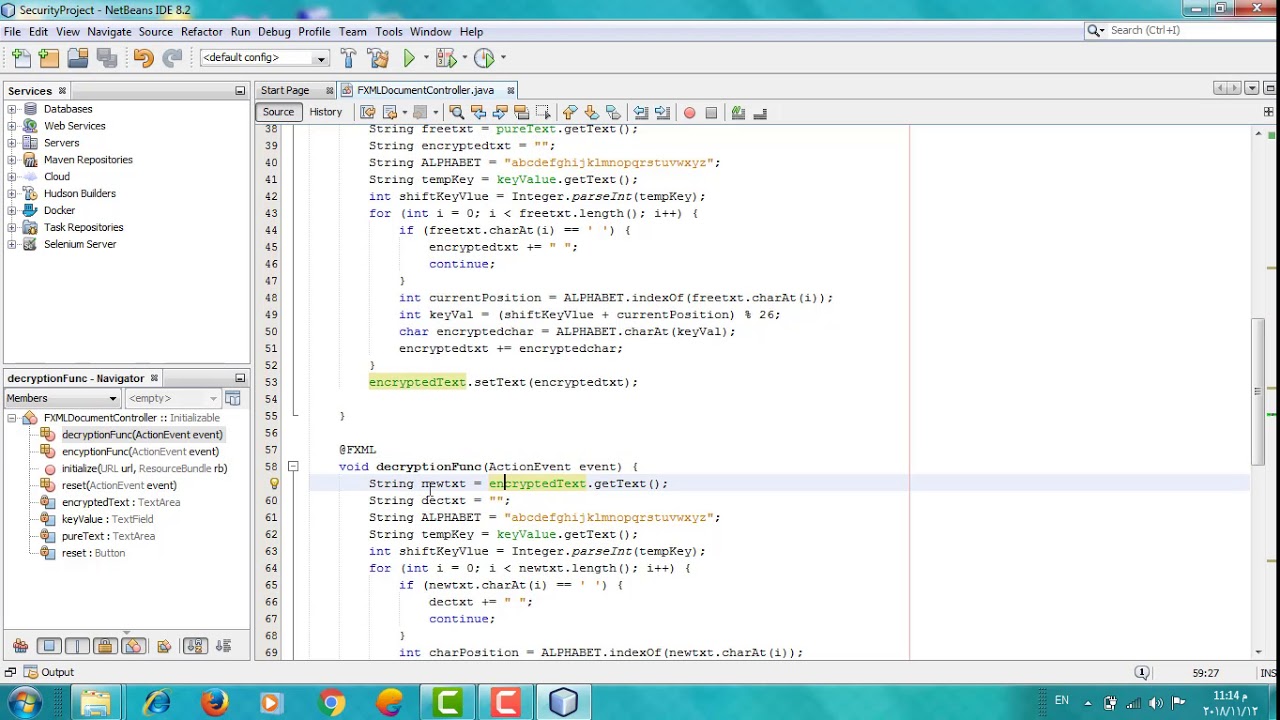Viewport: 1280px width, 720px height.
Task: Click the New Project toolbar icon
Action: (x=49, y=58)
